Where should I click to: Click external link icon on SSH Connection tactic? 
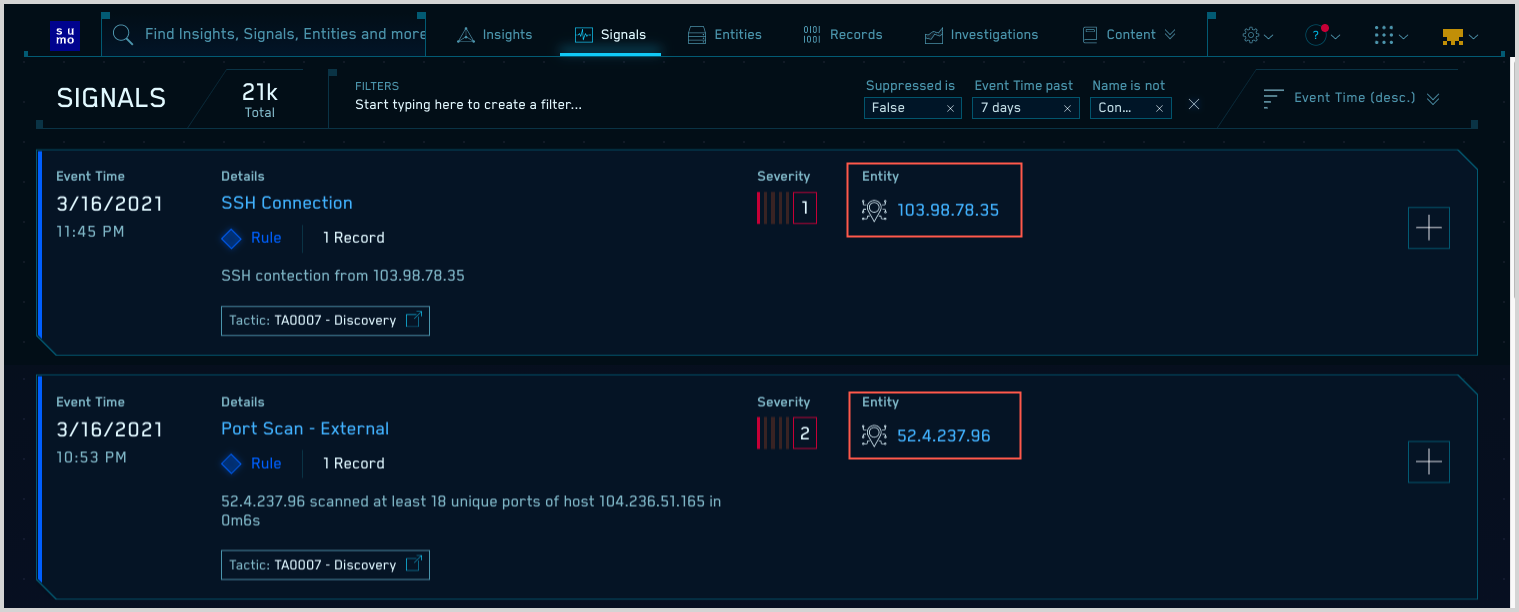point(414,321)
